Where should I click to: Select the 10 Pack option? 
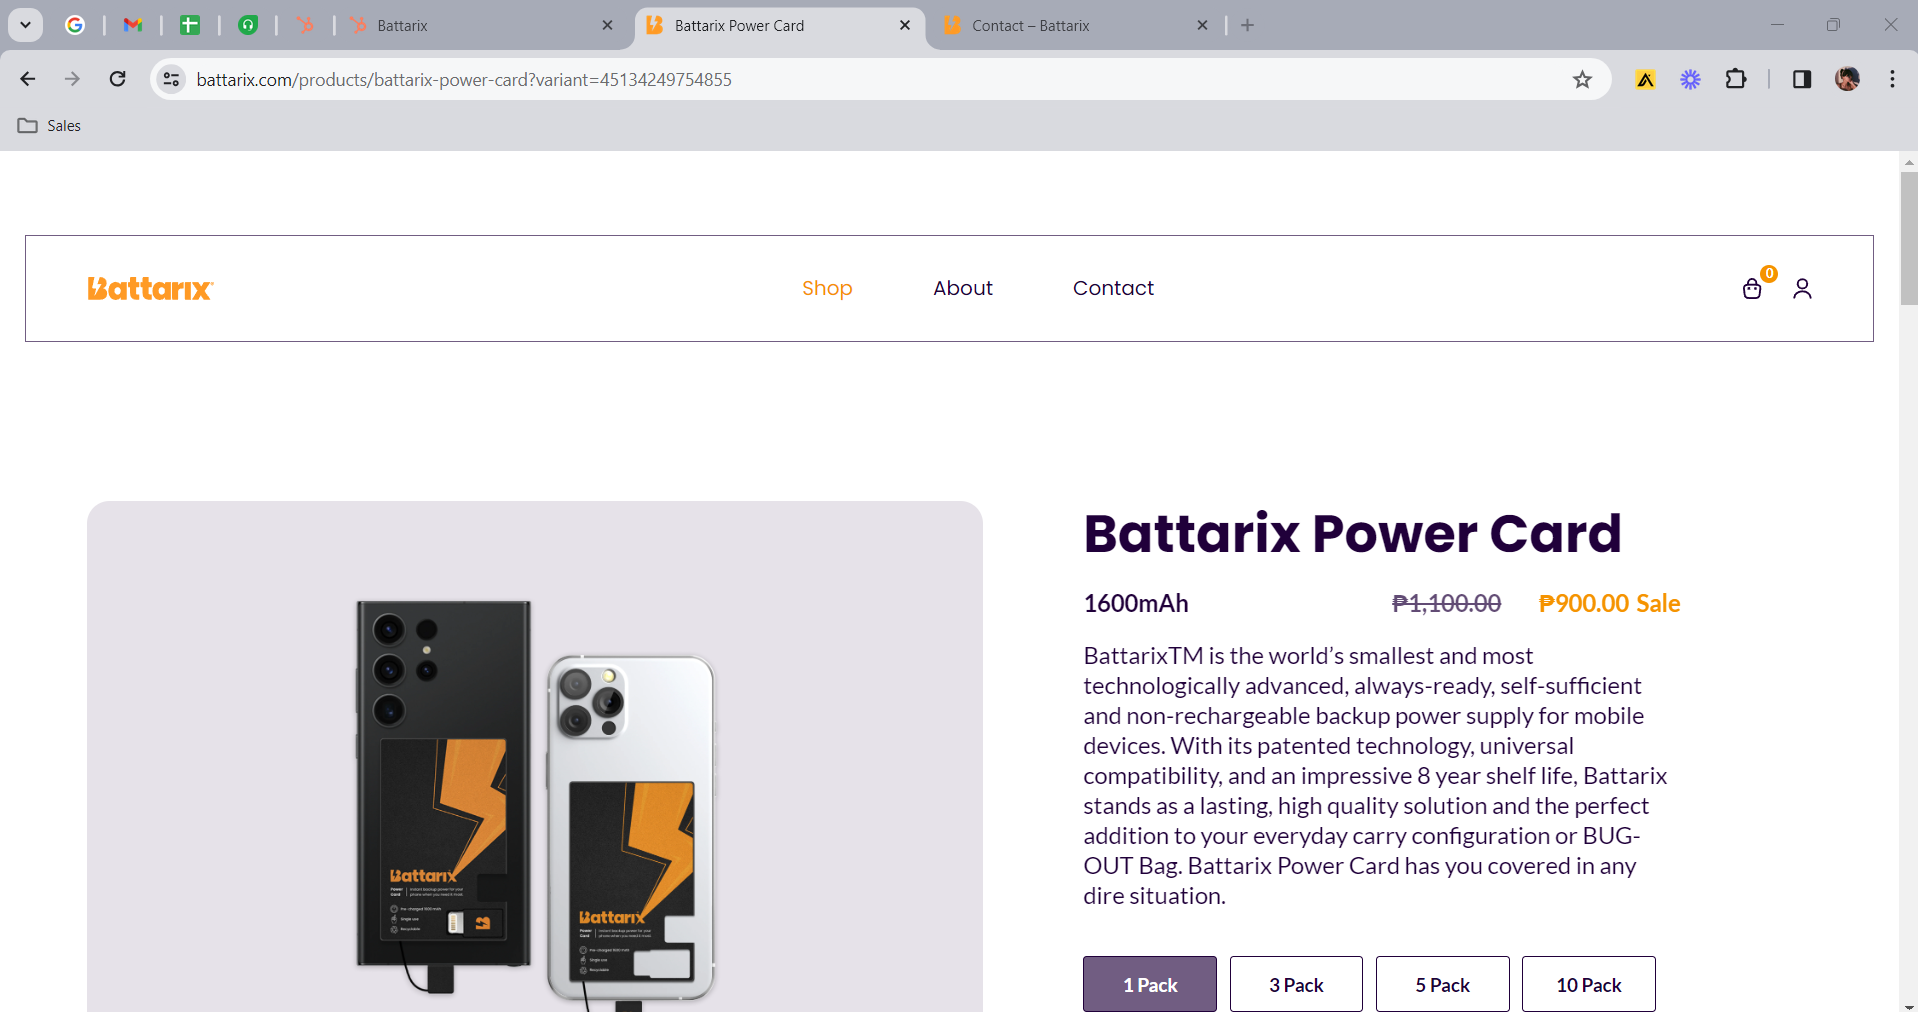(x=1589, y=984)
